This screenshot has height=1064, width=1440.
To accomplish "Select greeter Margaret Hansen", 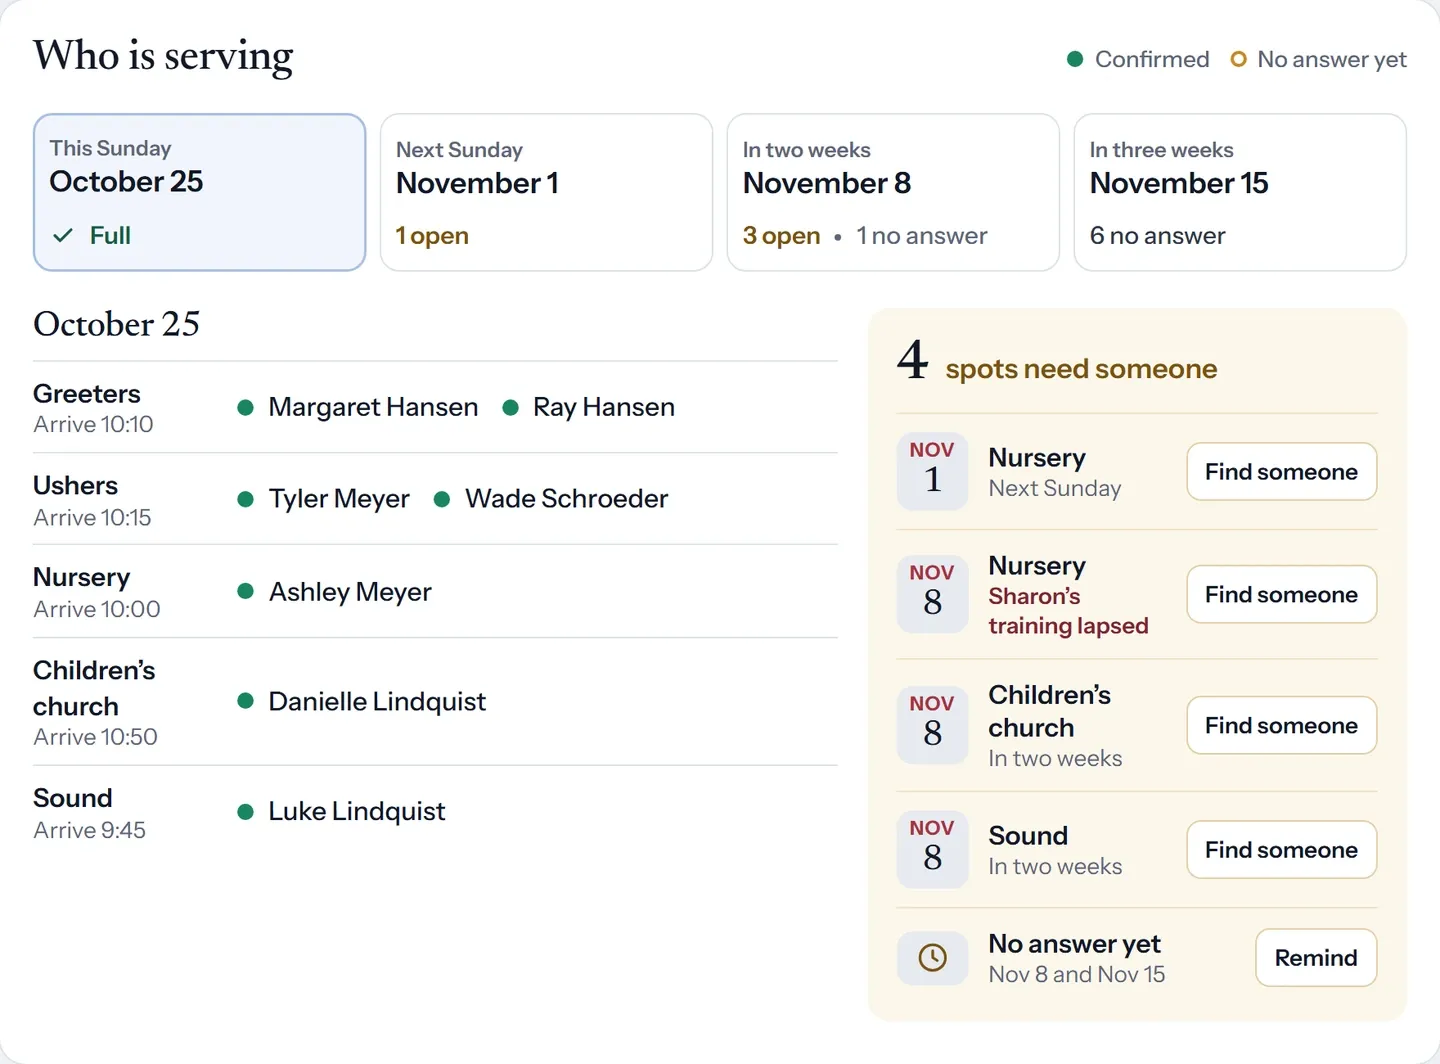I will 373,408.
